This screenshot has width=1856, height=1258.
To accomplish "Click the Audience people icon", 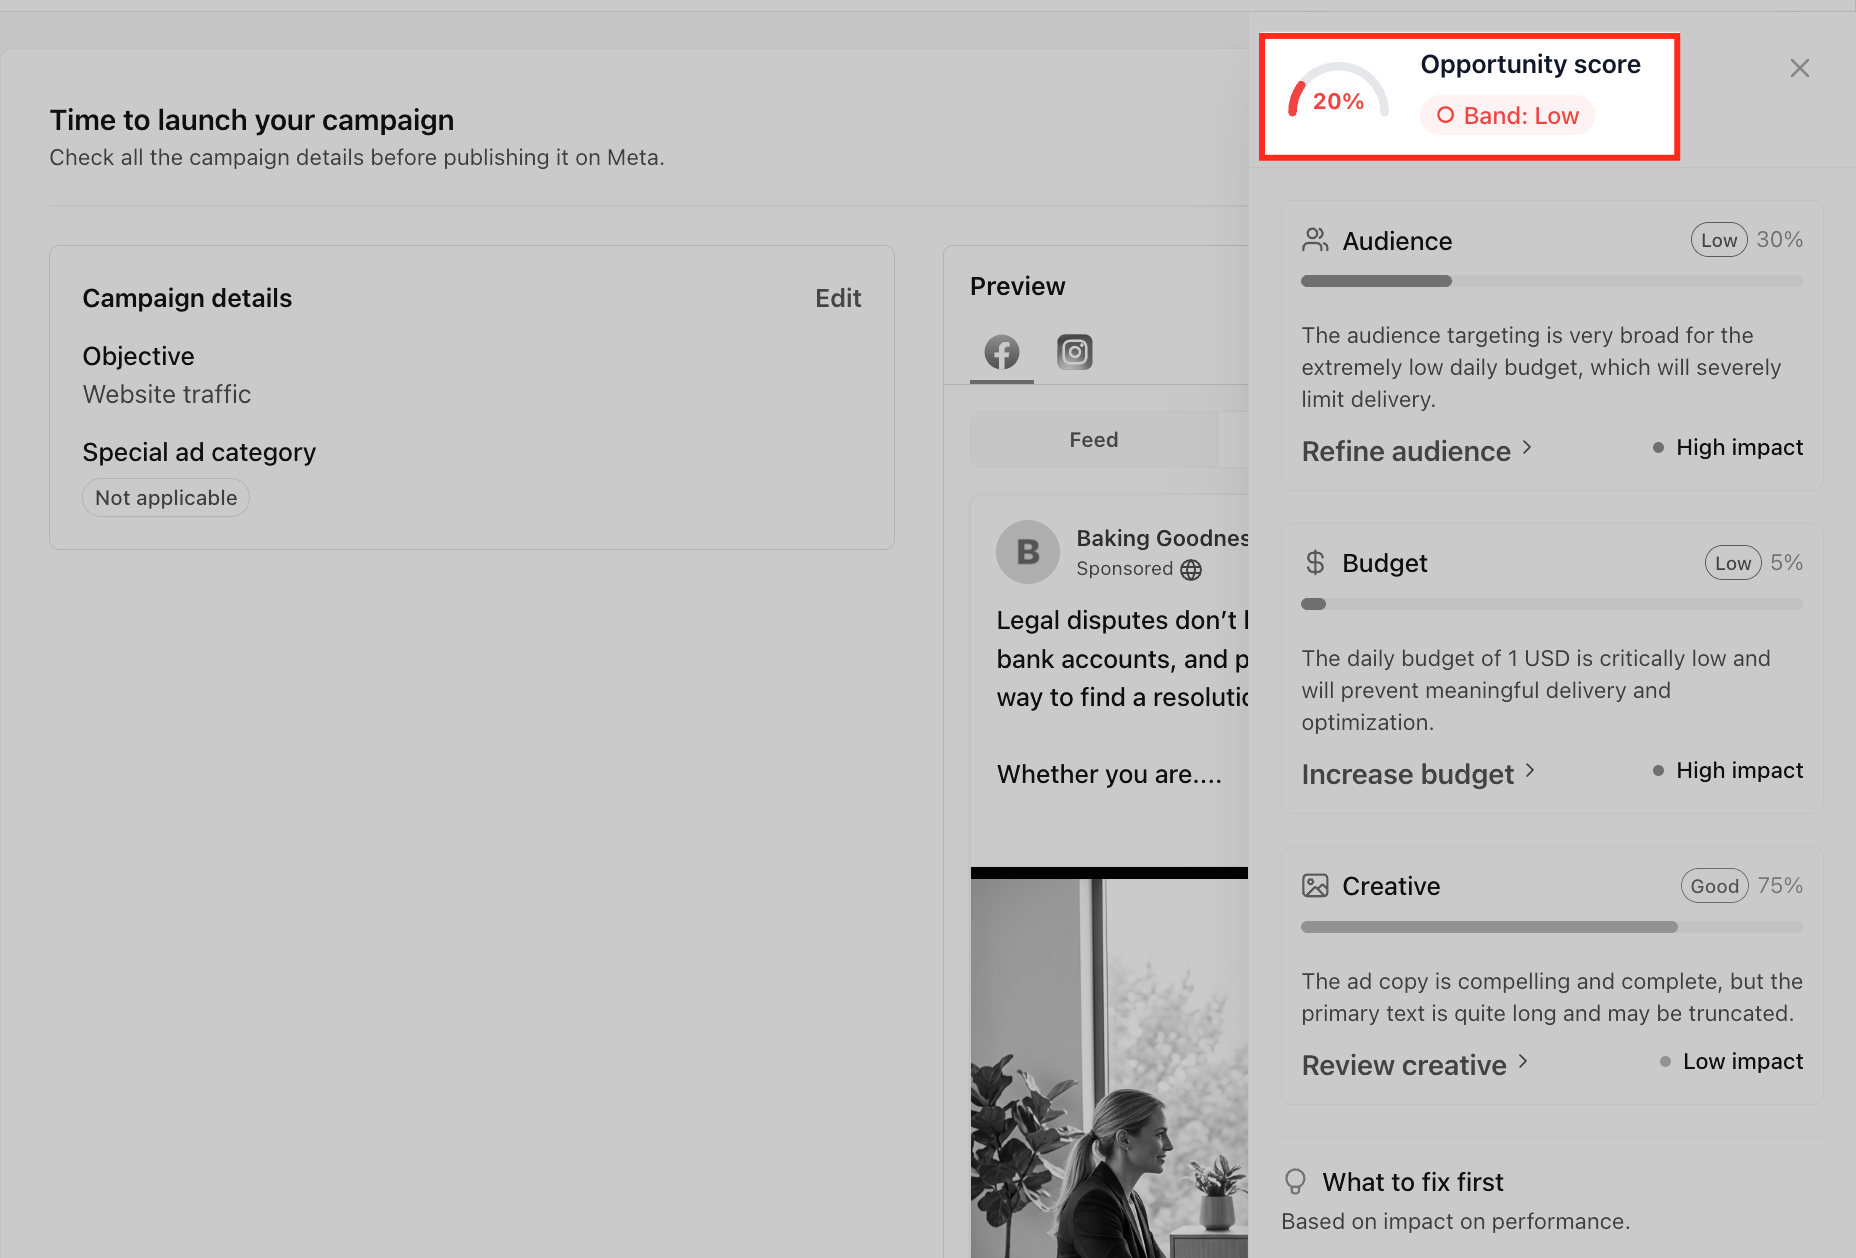I will (1315, 240).
